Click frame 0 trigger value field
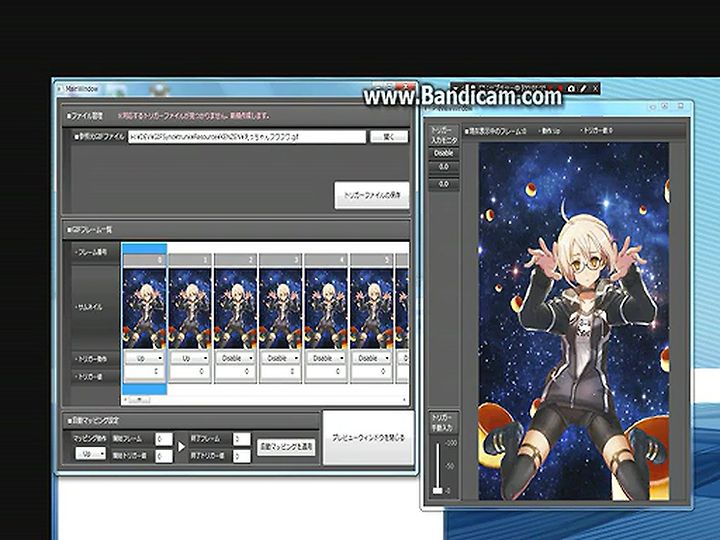Image resolution: width=720 pixels, height=540 pixels. [x=145, y=371]
